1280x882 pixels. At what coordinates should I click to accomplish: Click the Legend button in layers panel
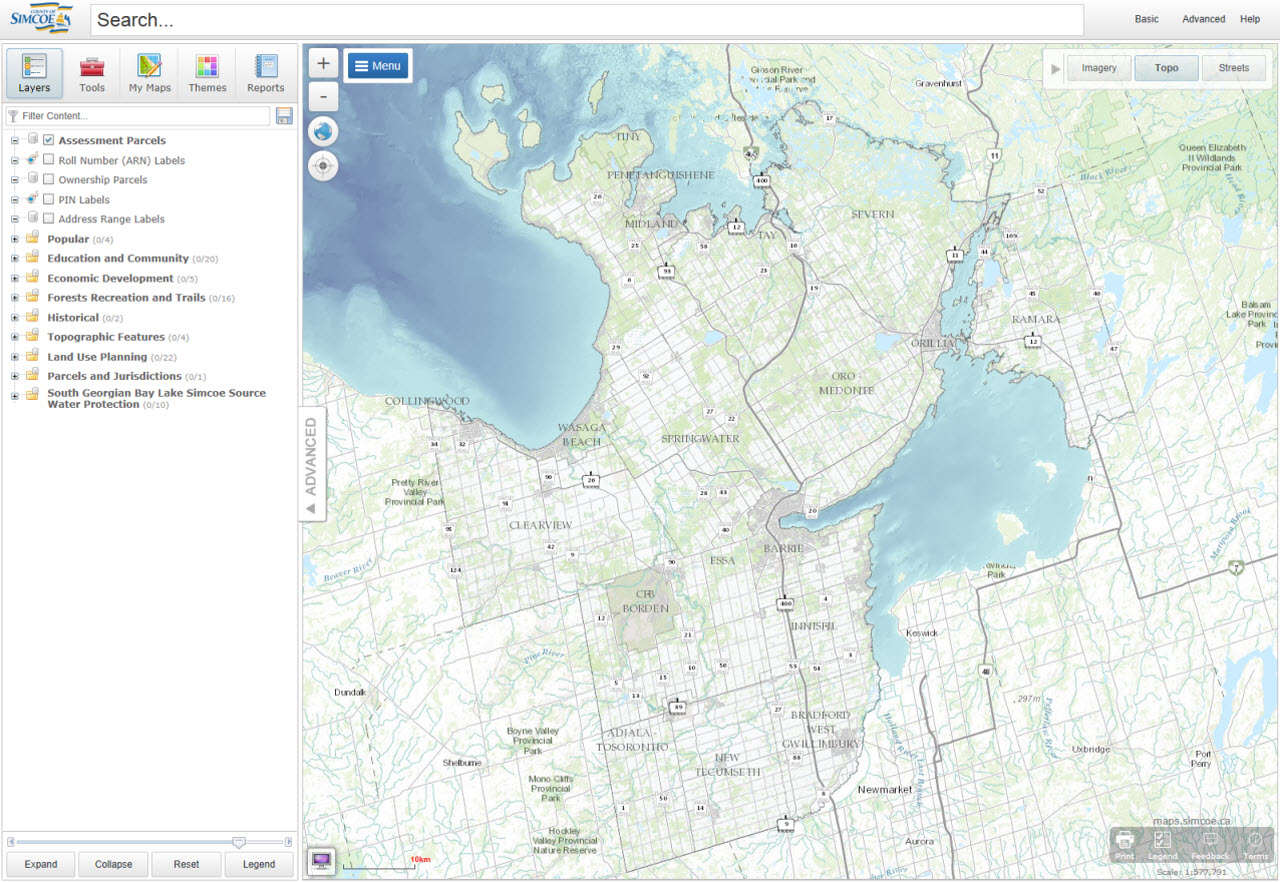point(259,864)
